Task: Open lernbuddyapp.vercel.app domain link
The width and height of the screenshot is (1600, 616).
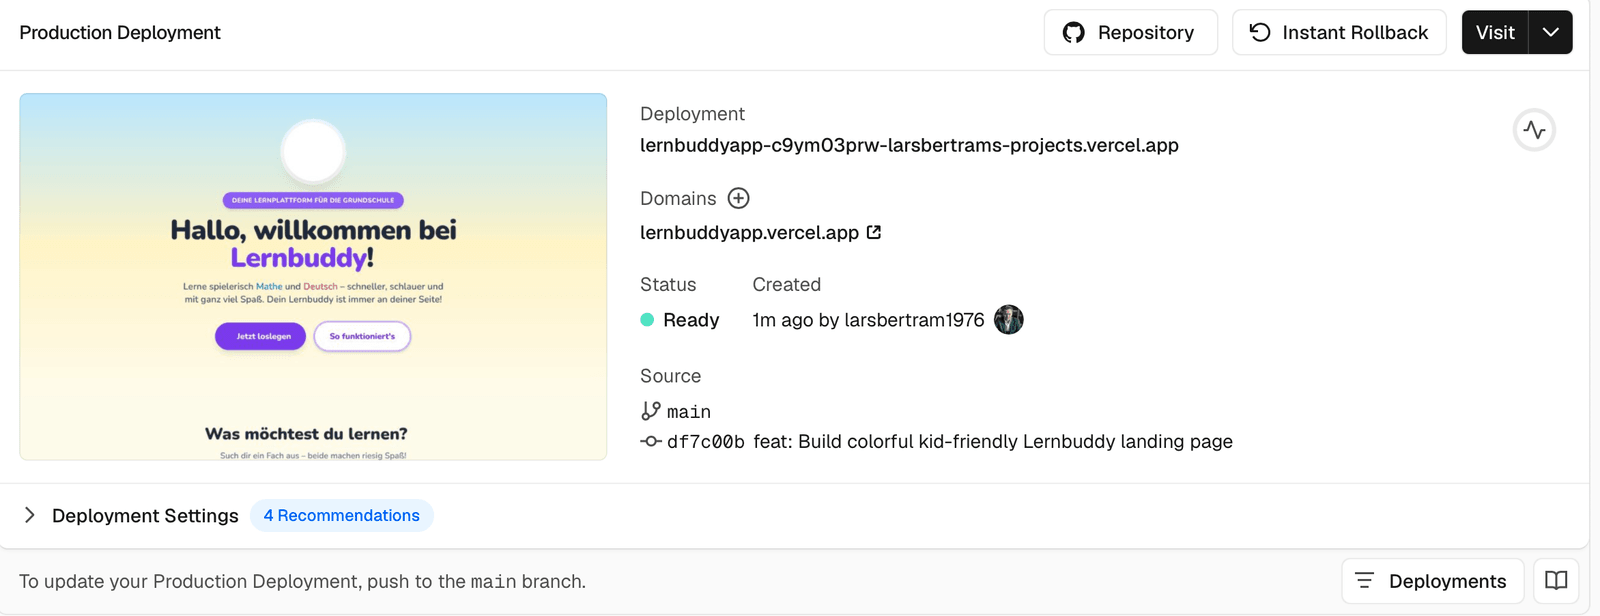Action: tap(749, 233)
